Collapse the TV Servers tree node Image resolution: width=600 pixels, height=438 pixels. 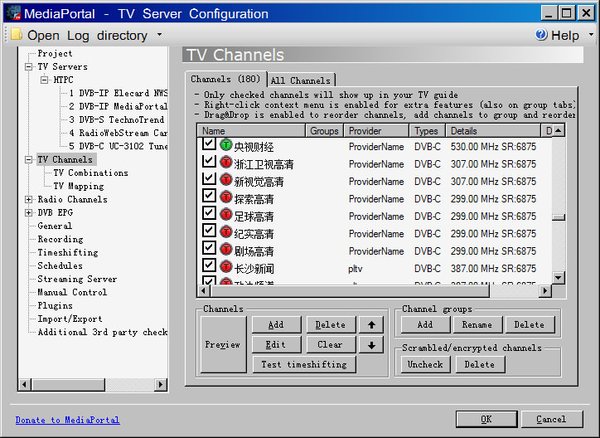click(28, 67)
